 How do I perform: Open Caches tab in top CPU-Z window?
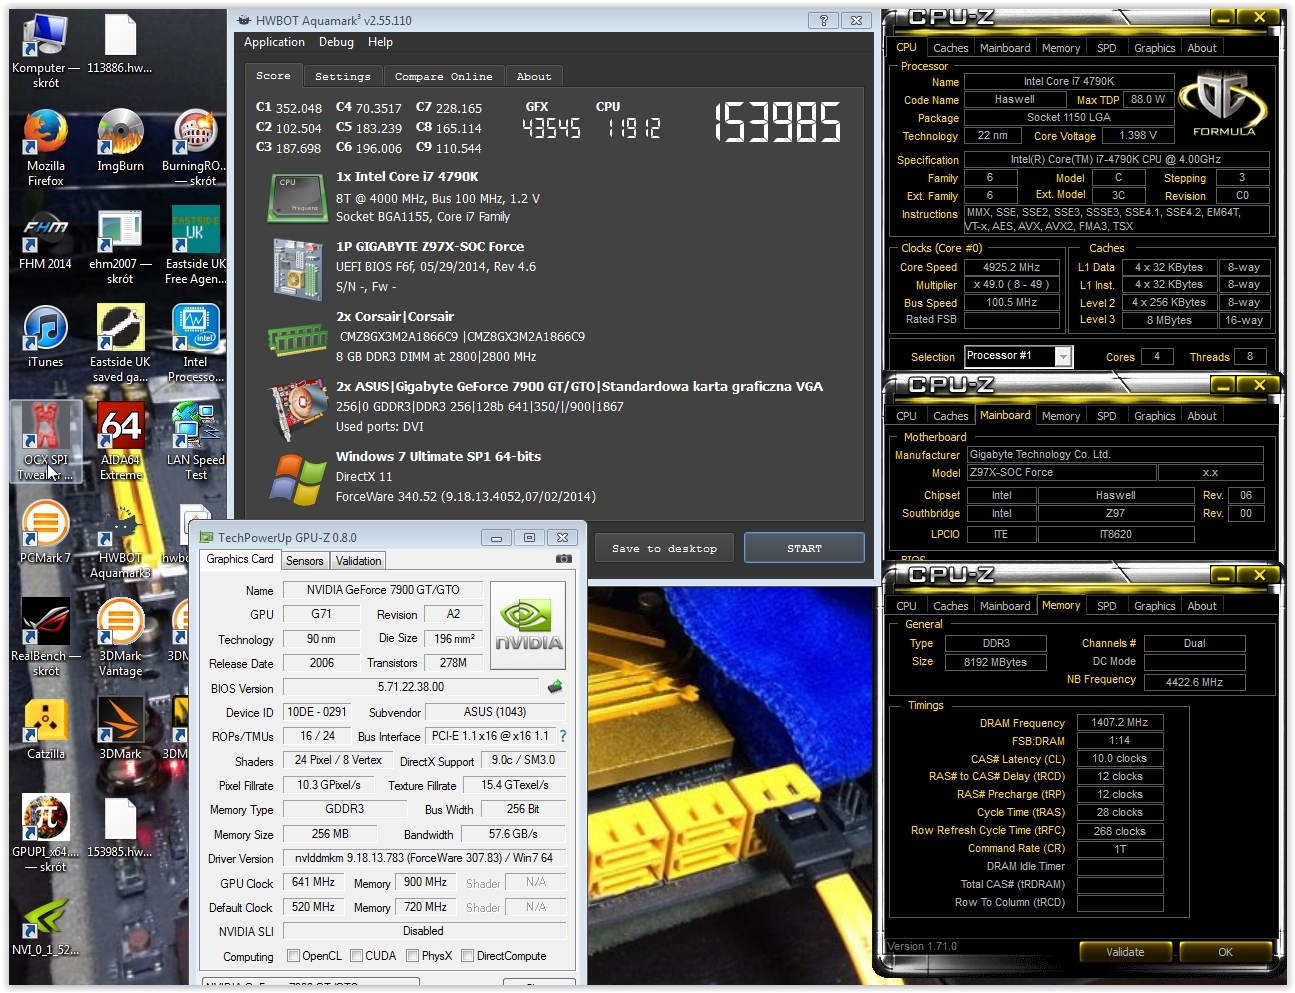(x=950, y=48)
